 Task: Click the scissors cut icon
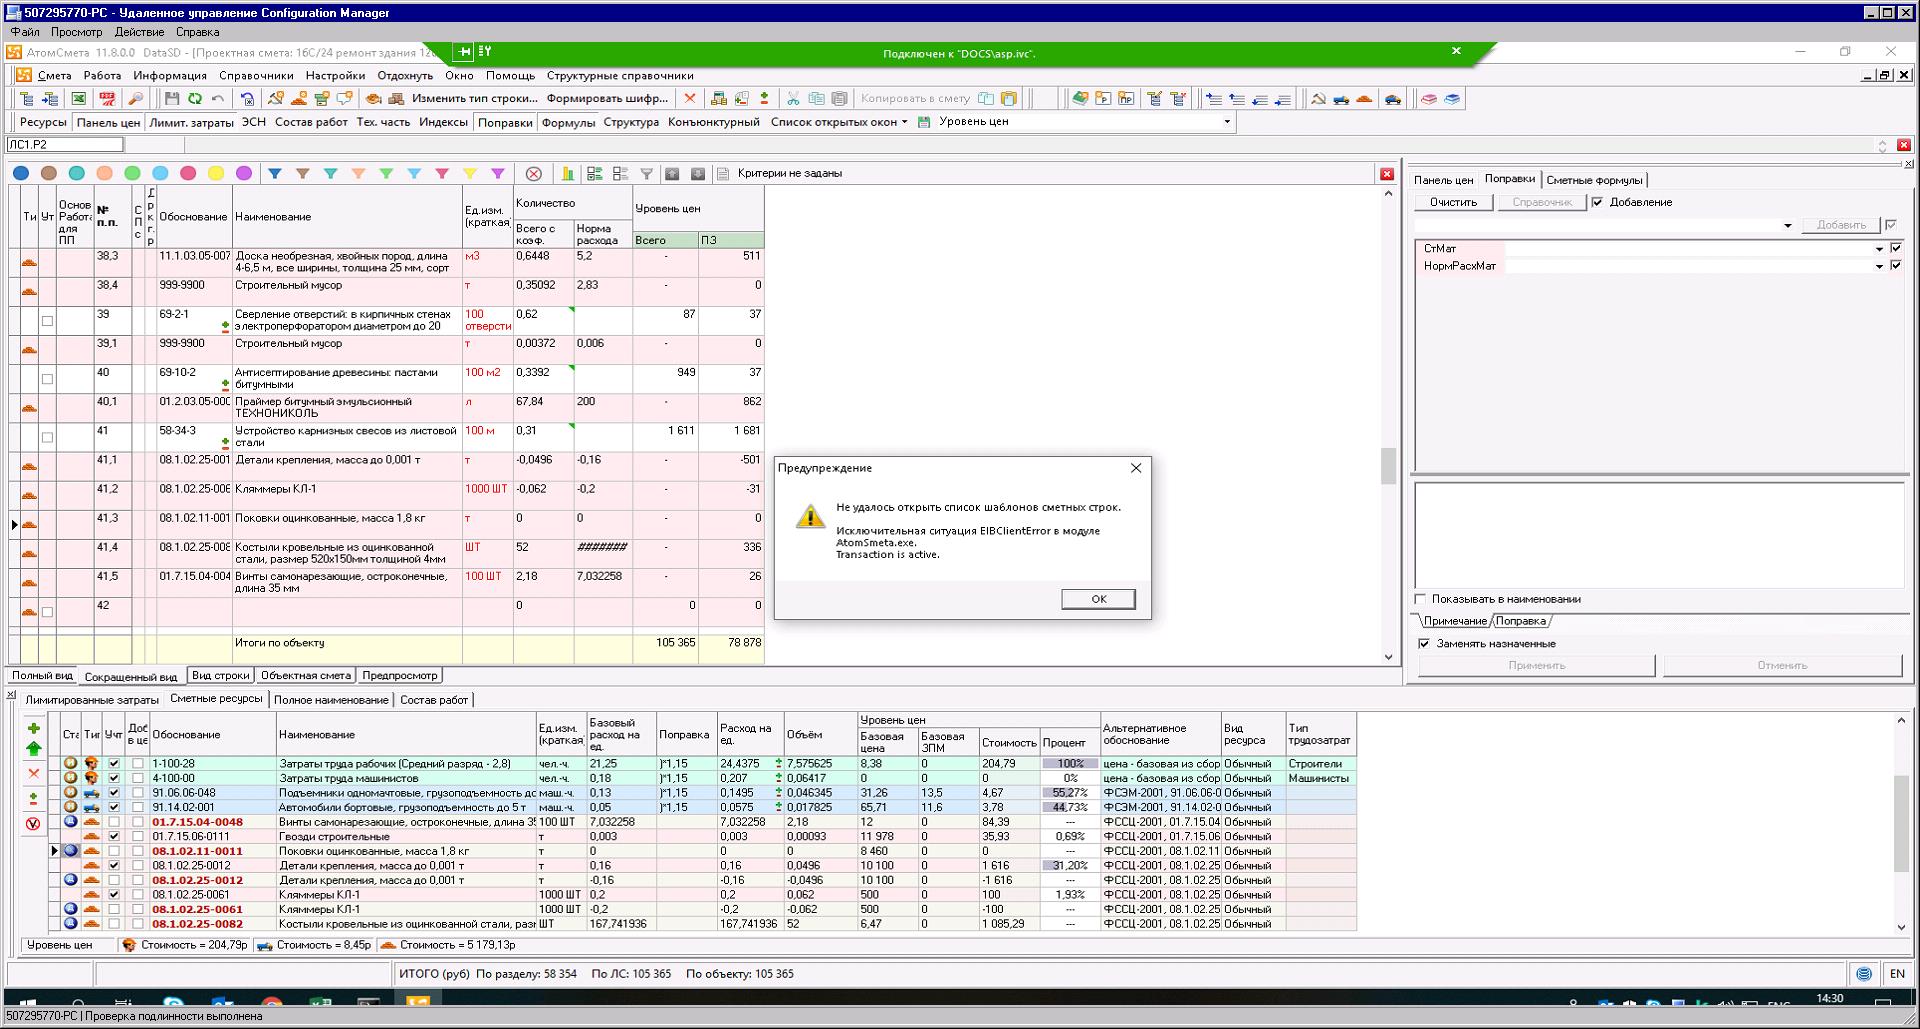click(x=793, y=98)
